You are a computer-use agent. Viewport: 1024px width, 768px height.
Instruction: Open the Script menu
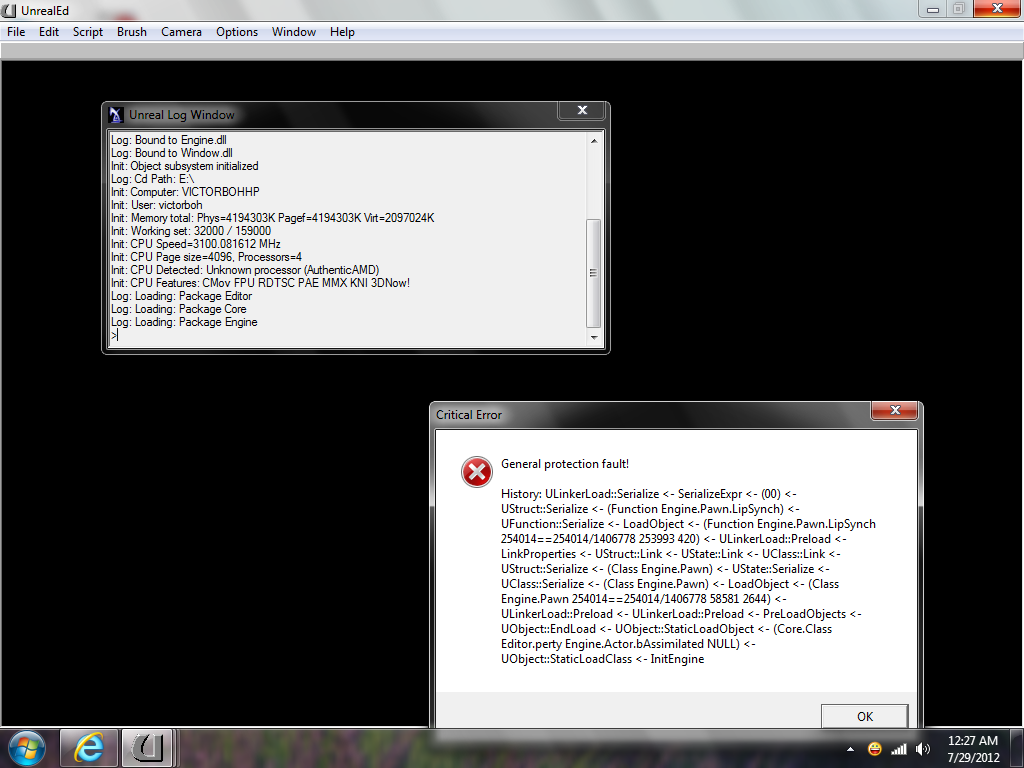pyautogui.click(x=88, y=32)
